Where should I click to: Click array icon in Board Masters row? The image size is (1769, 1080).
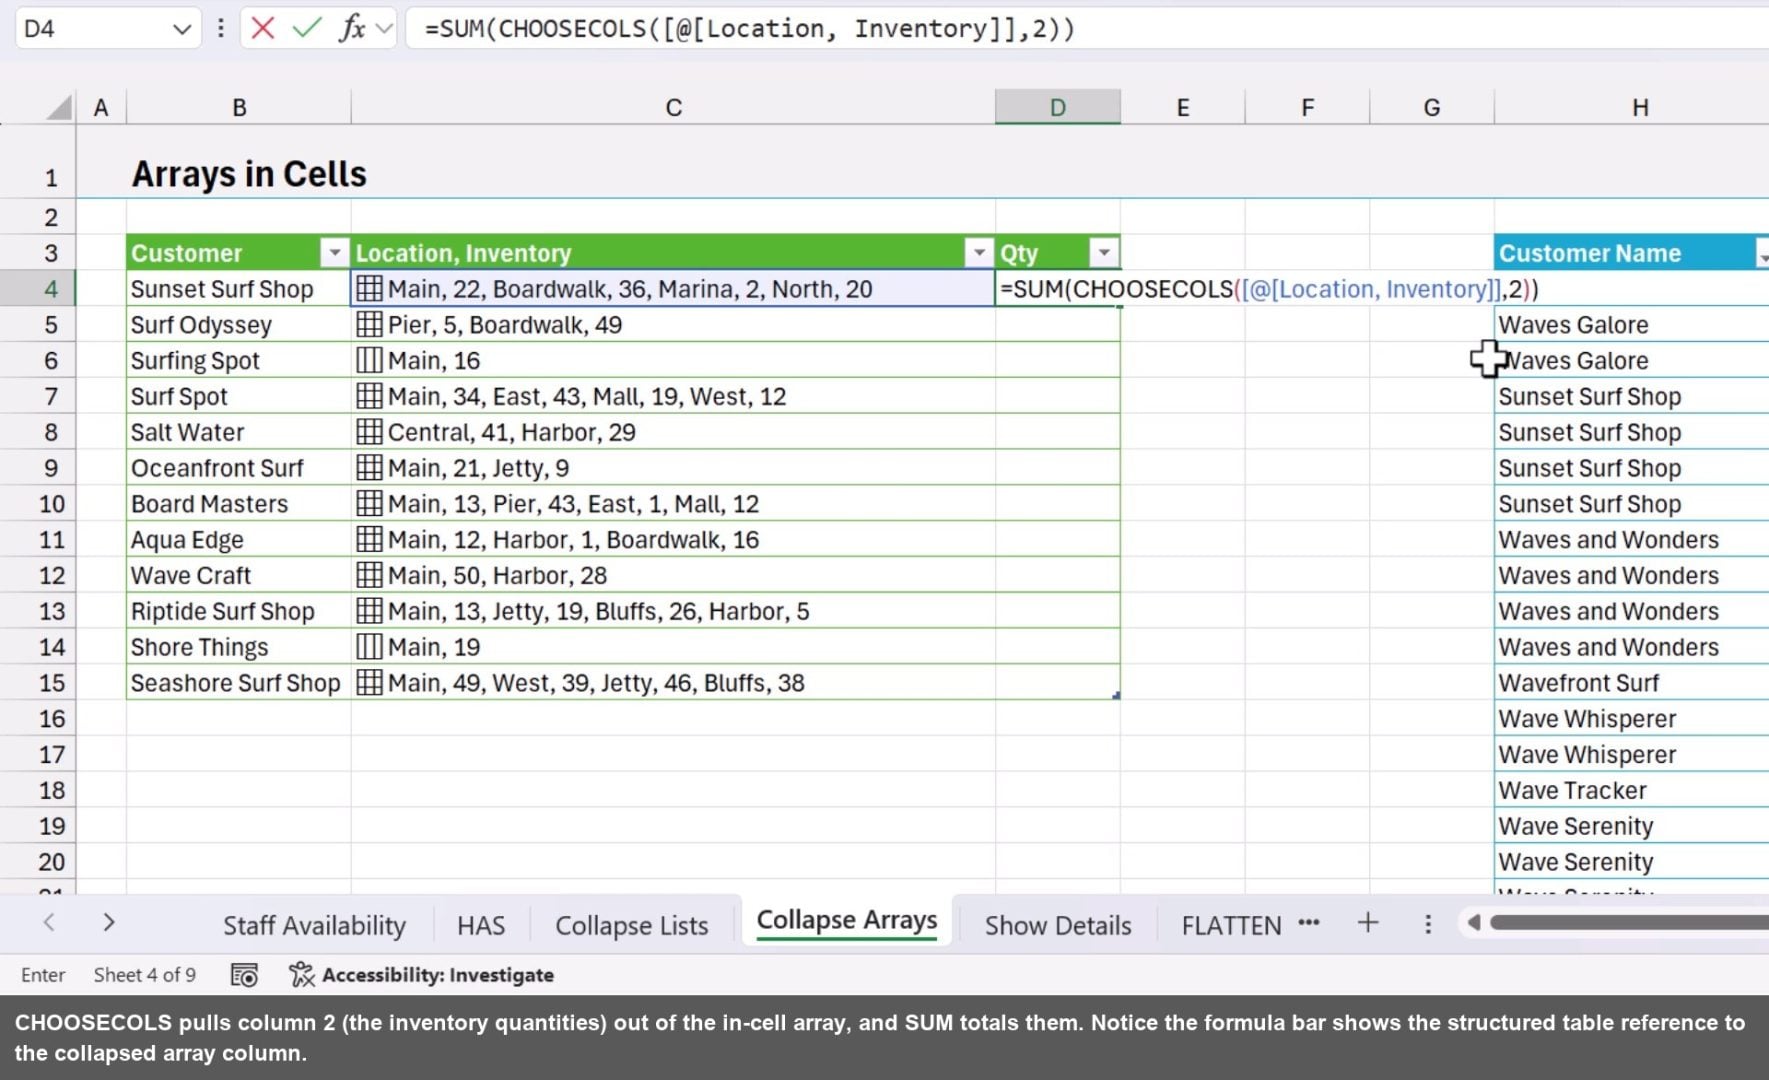coord(369,503)
